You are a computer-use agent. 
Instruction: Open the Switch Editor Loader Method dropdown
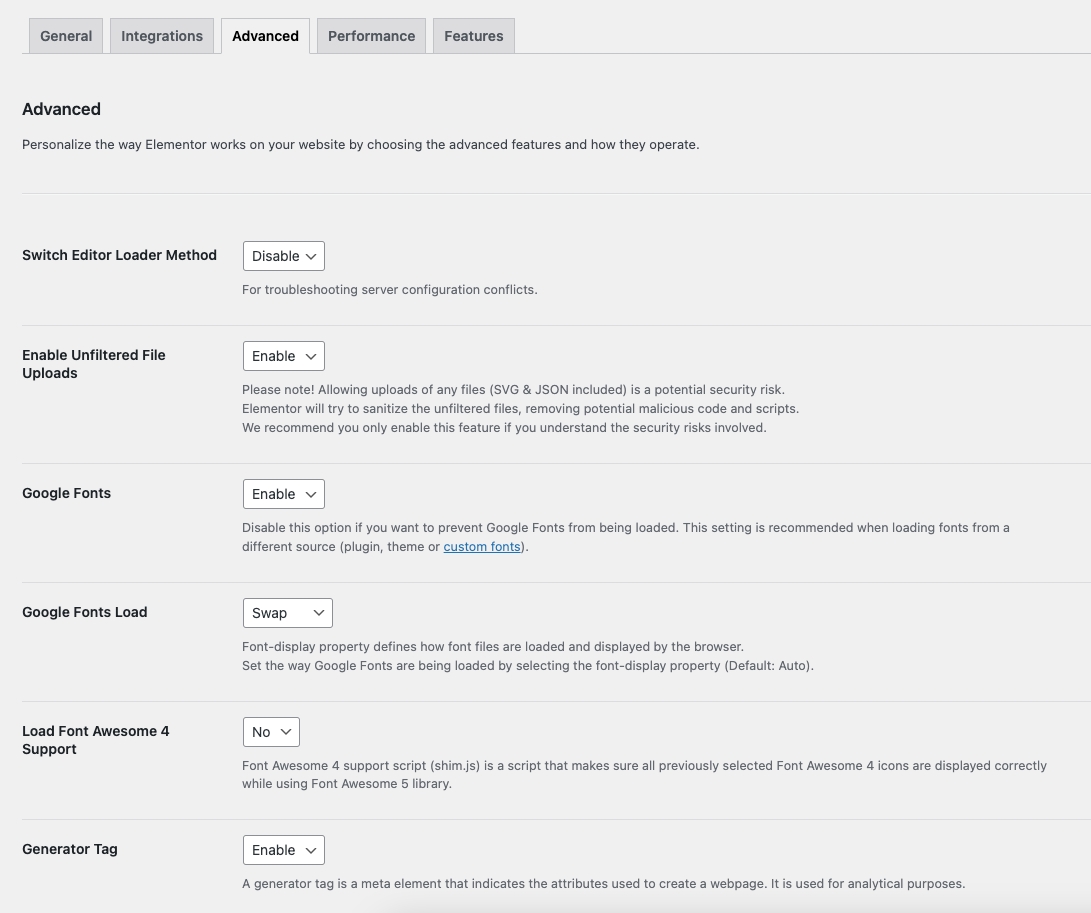coord(284,256)
